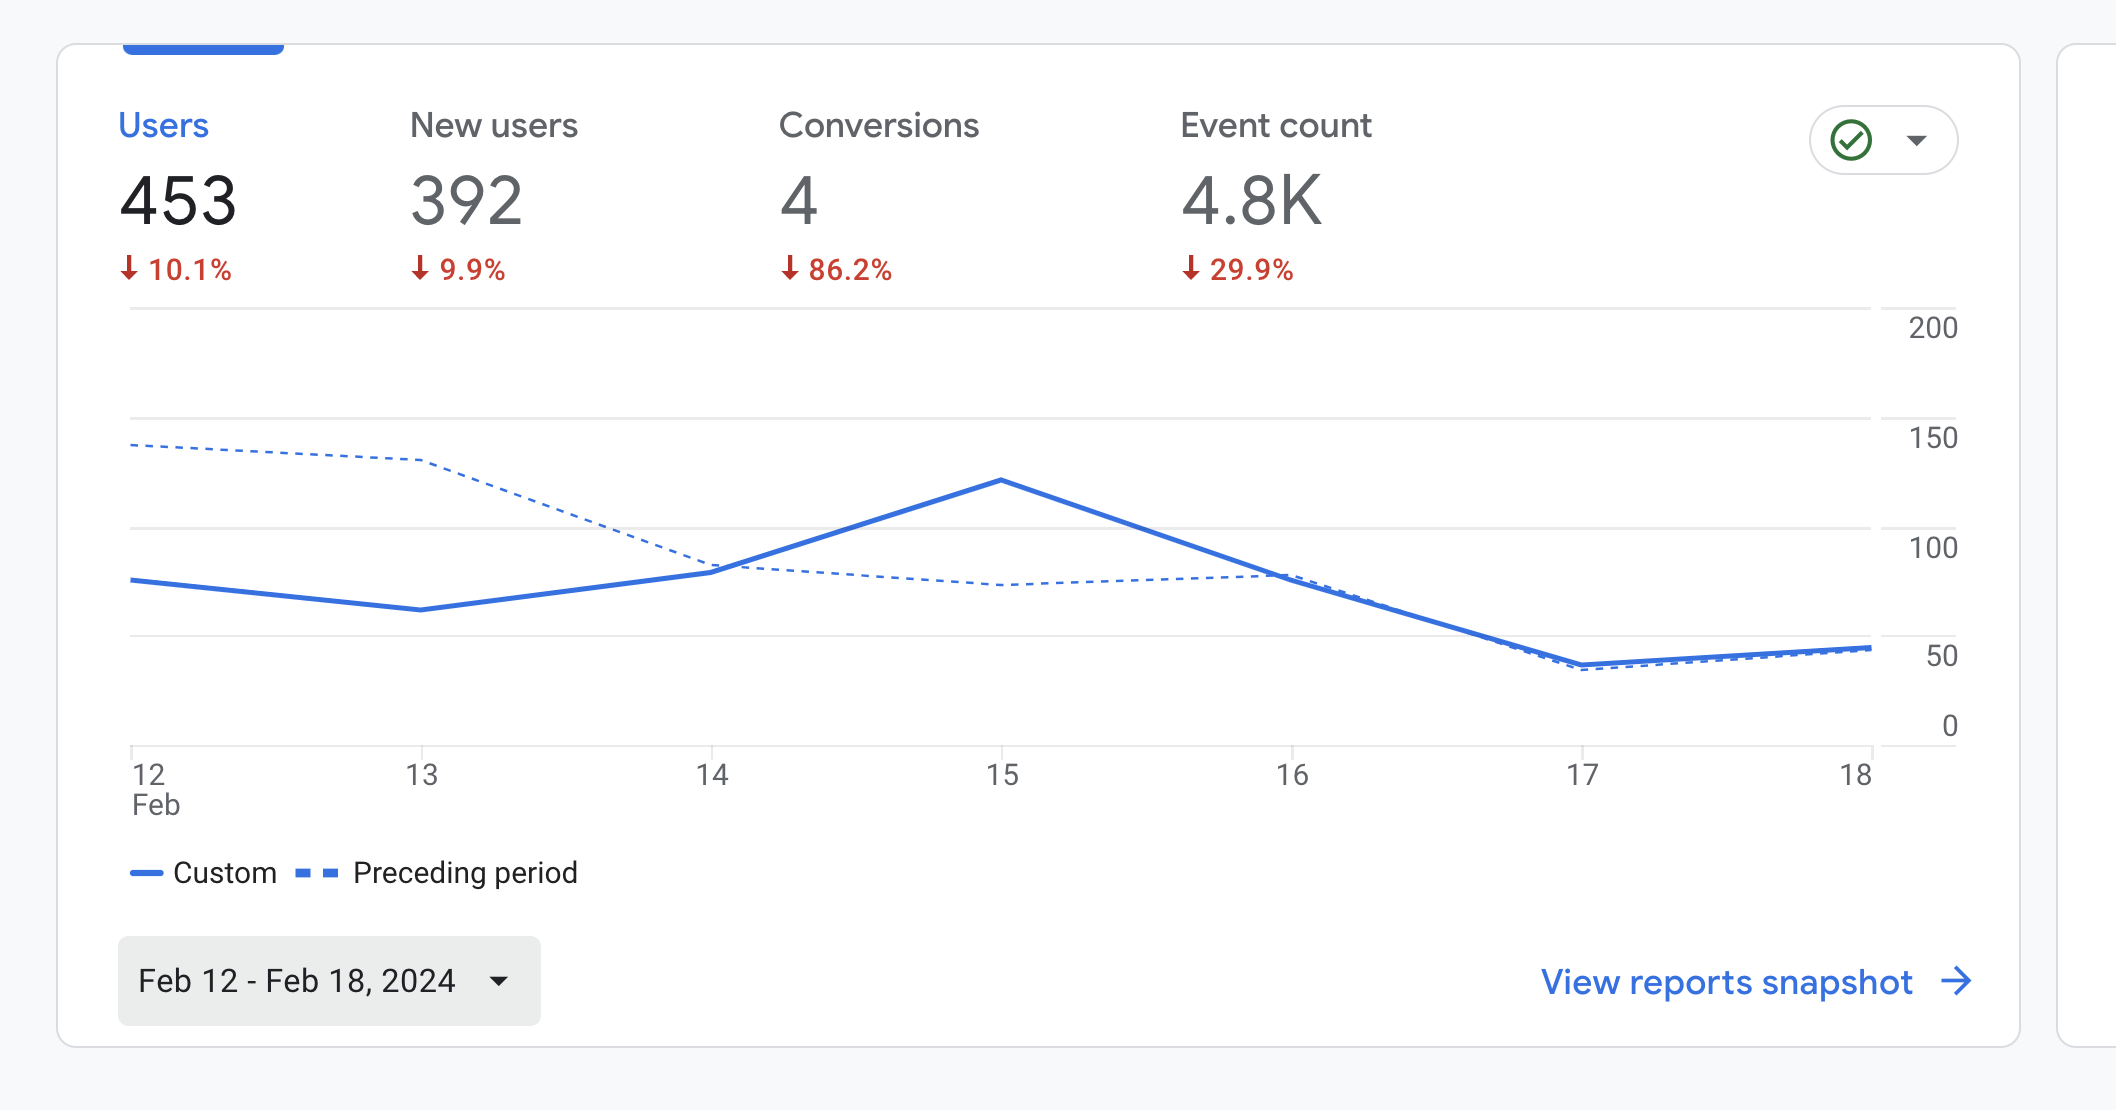Viewport: 2116px width, 1110px height.
Task: Open the Feb 12 - Feb 18 date selector
Action: pos(328,981)
